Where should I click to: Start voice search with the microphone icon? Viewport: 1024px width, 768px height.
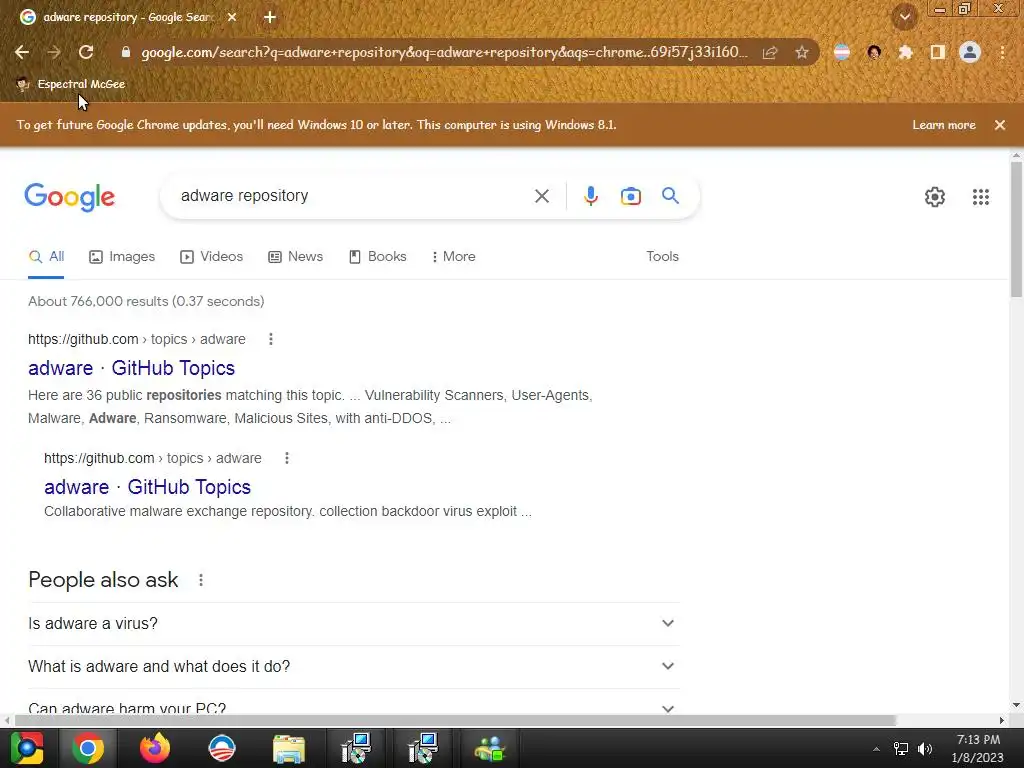(591, 196)
